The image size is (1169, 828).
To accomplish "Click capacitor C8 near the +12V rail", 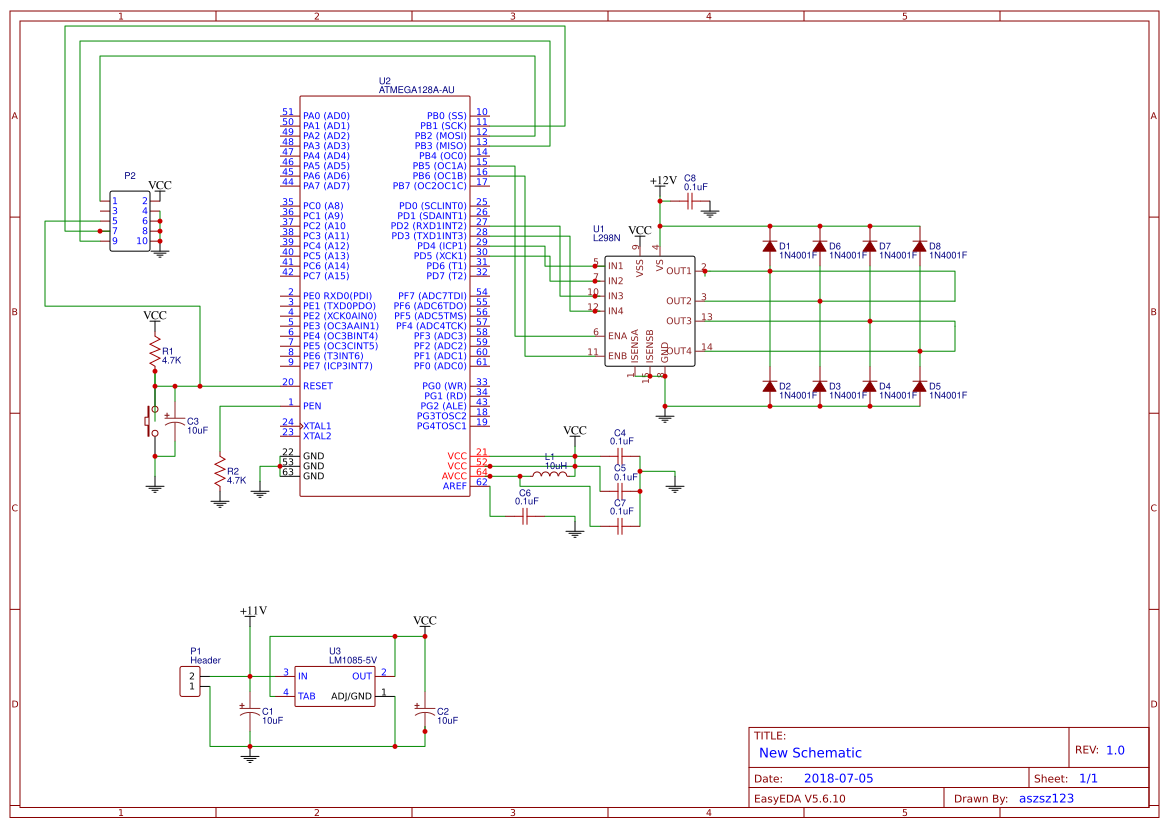I will point(689,200).
